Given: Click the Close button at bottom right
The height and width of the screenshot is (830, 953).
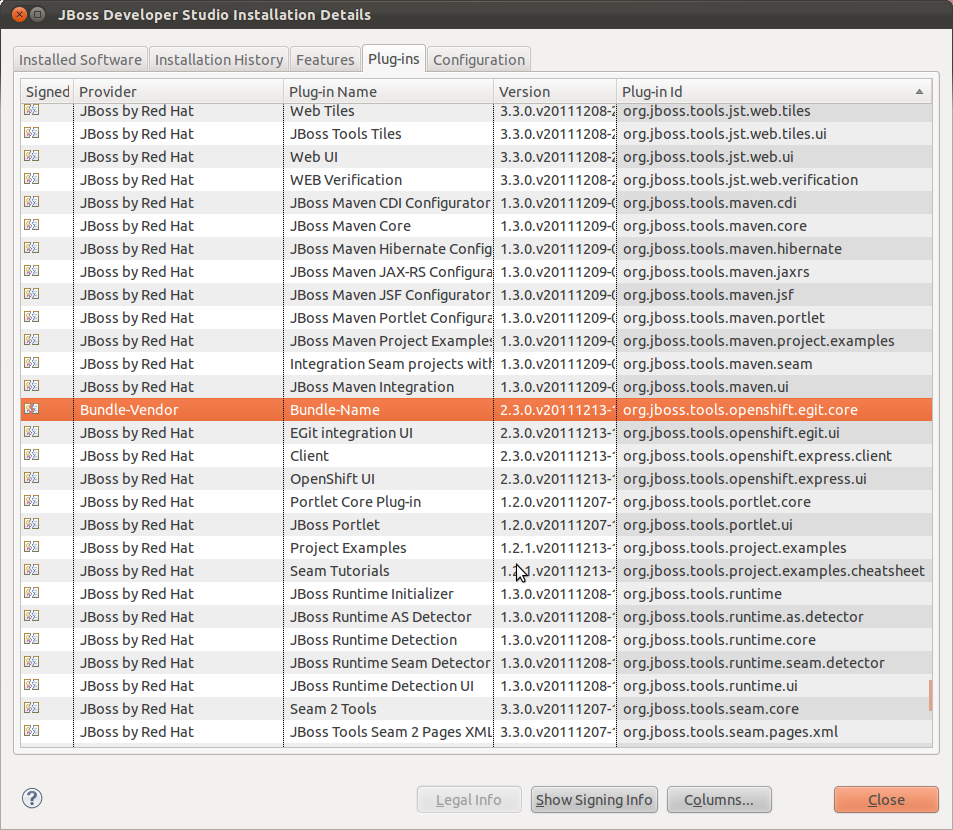Looking at the screenshot, I should (x=886, y=800).
